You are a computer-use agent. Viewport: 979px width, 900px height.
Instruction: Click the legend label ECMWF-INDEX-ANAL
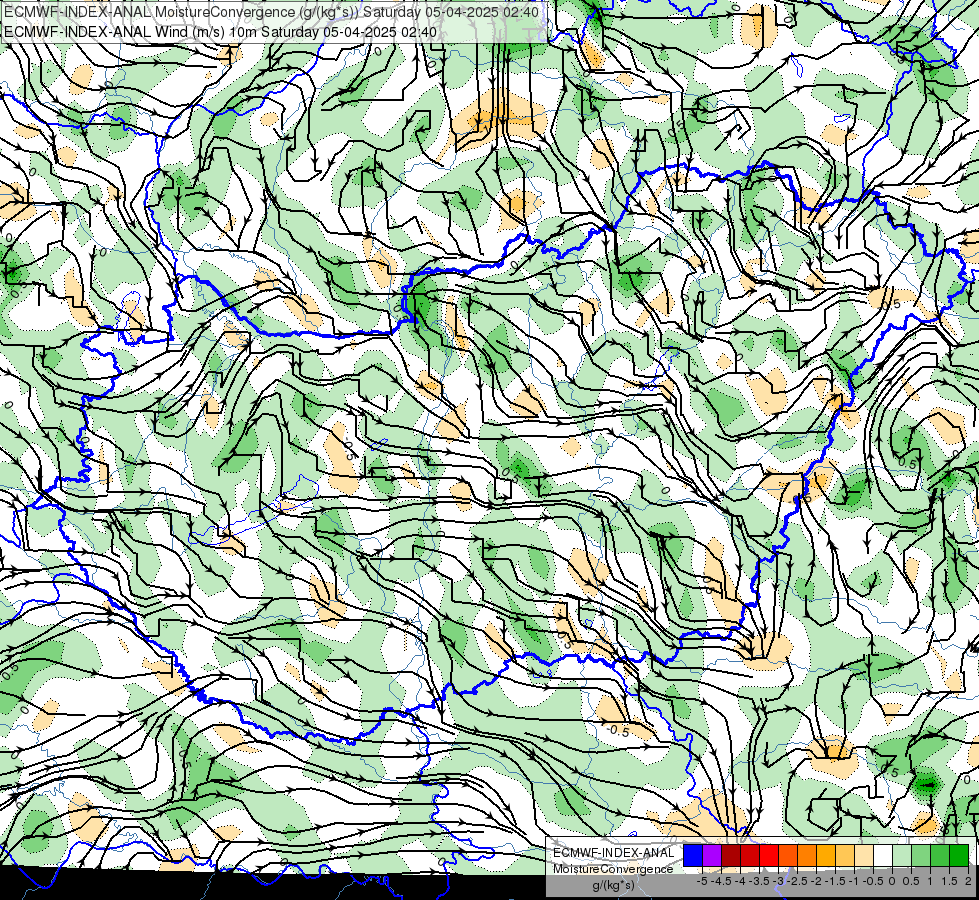click(614, 853)
